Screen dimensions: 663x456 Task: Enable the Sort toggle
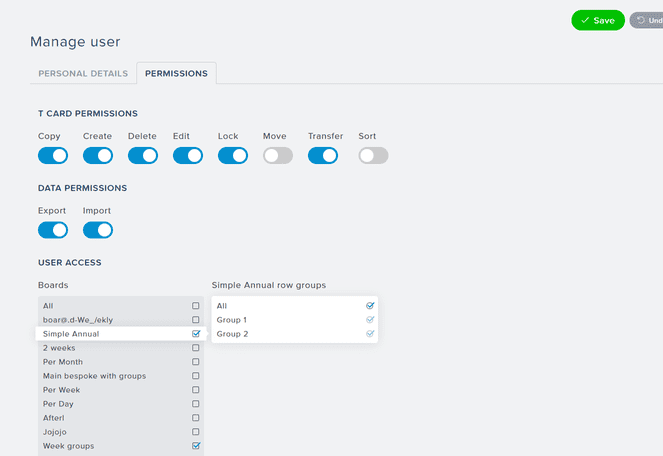pyautogui.click(x=373, y=155)
